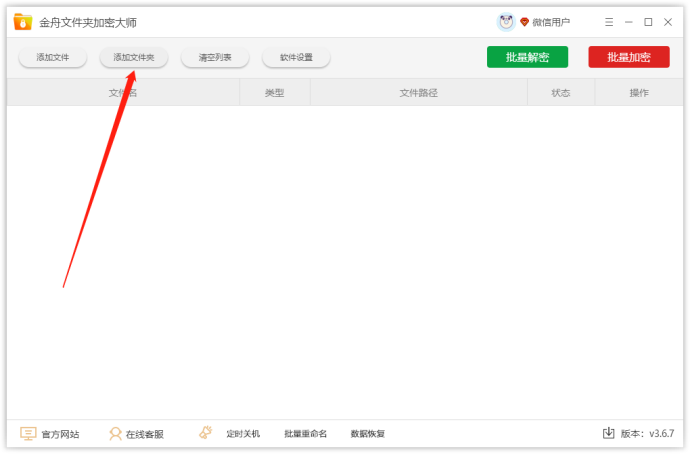This screenshot has width=691, height=454.
Task: Click the app logo folder icon
Action: point(22,22)
